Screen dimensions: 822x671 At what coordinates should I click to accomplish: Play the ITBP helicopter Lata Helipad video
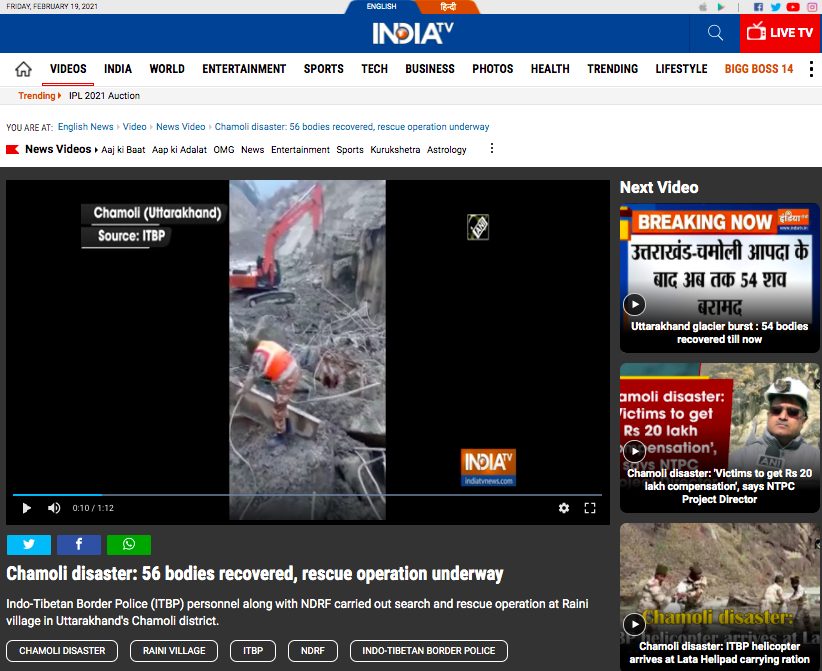click(719, 597)
